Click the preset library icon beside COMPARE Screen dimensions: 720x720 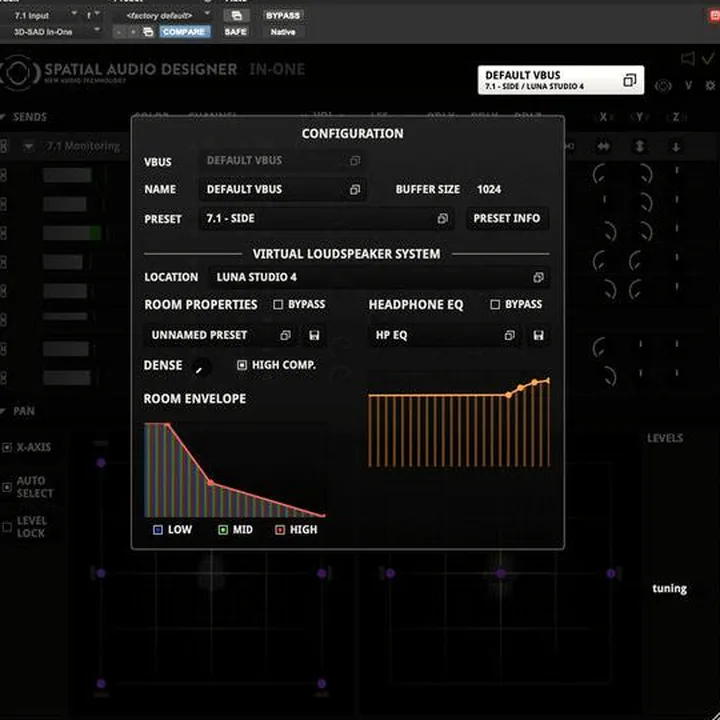[148, 32]
